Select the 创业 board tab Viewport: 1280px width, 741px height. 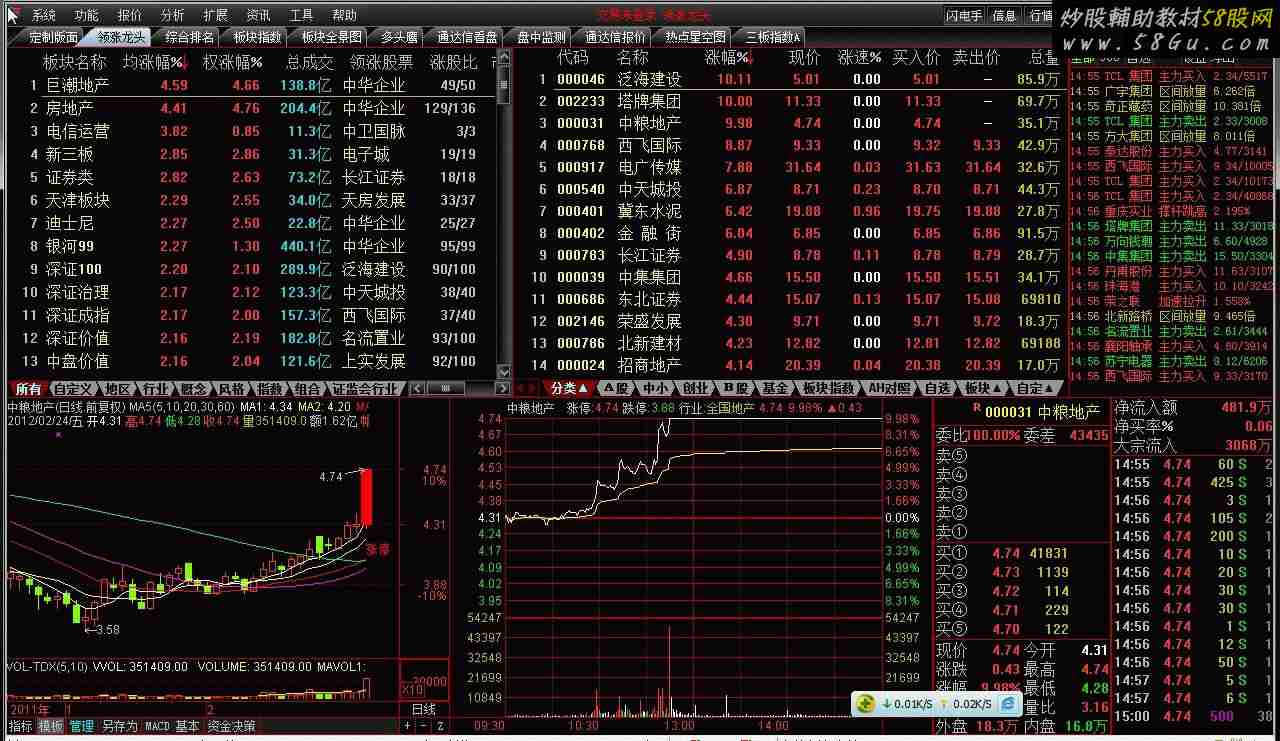click(695, 388)
